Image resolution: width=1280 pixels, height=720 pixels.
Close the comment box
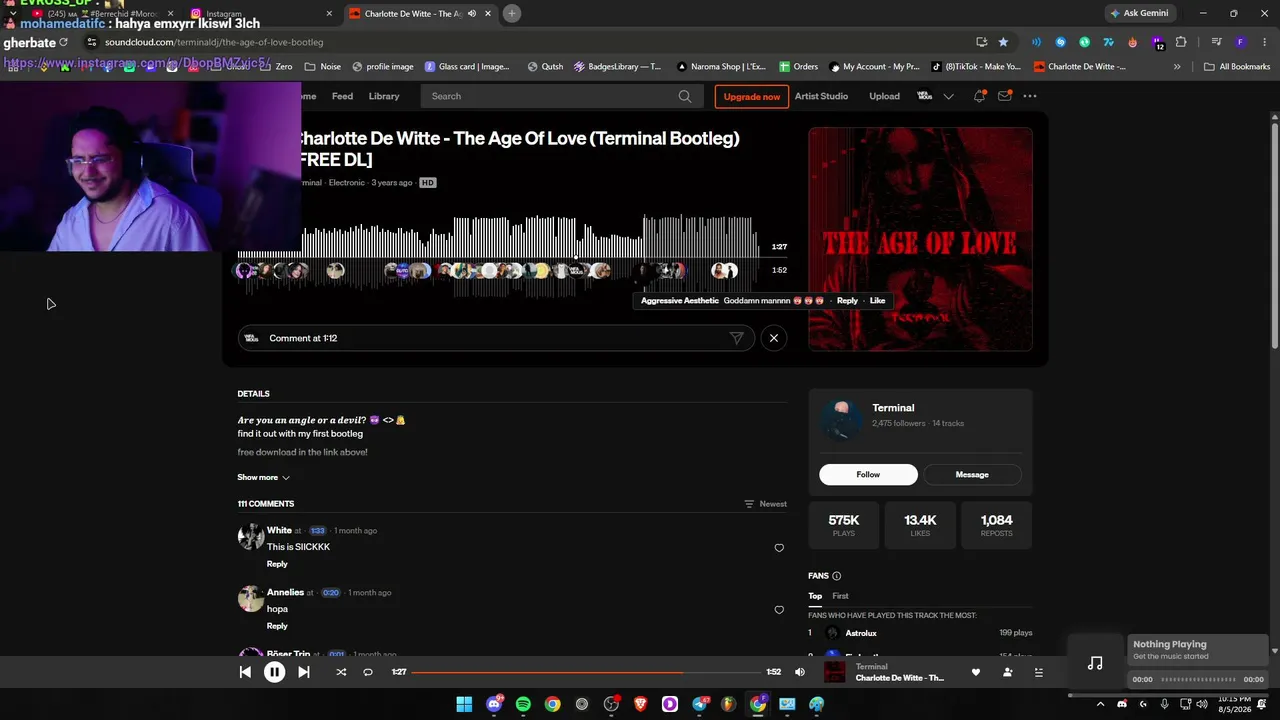[774, 338]
